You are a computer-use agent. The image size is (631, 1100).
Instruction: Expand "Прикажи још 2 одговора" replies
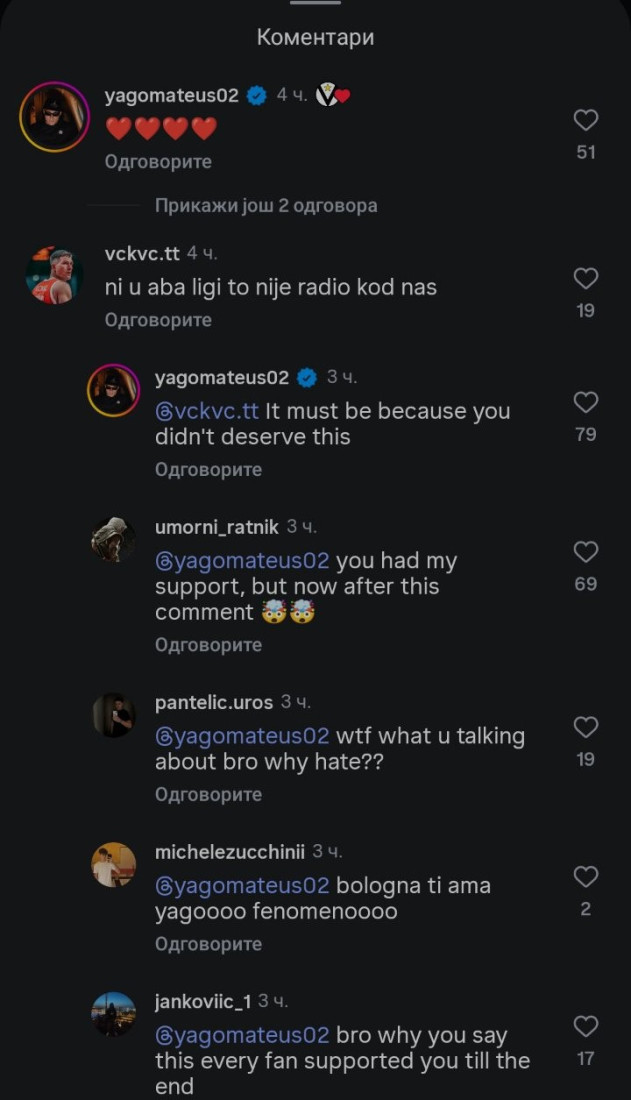[266, 206]
